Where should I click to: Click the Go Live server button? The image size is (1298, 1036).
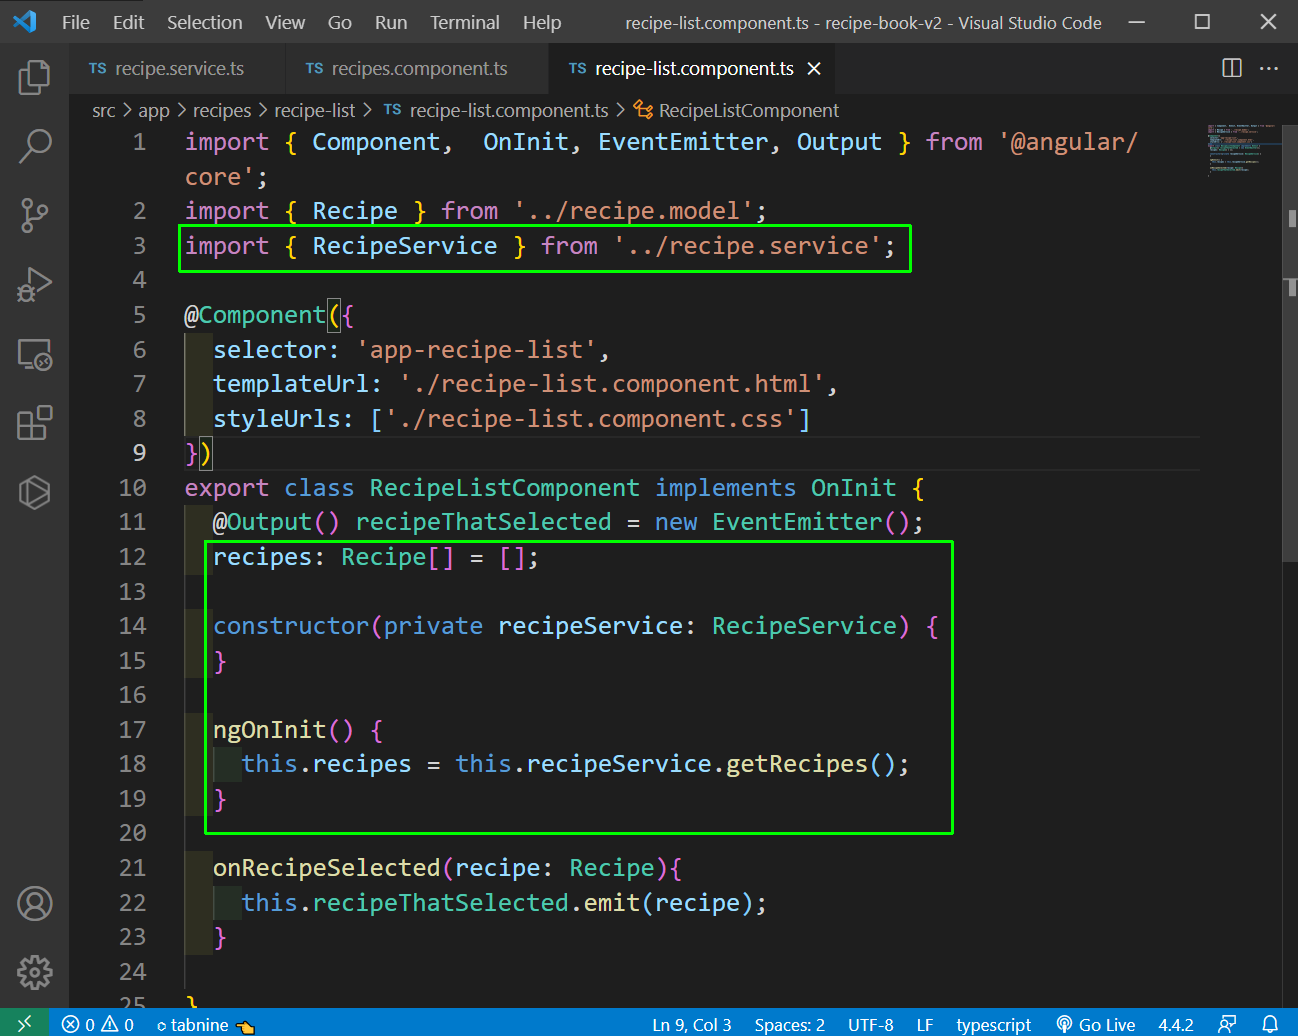1096,1025
